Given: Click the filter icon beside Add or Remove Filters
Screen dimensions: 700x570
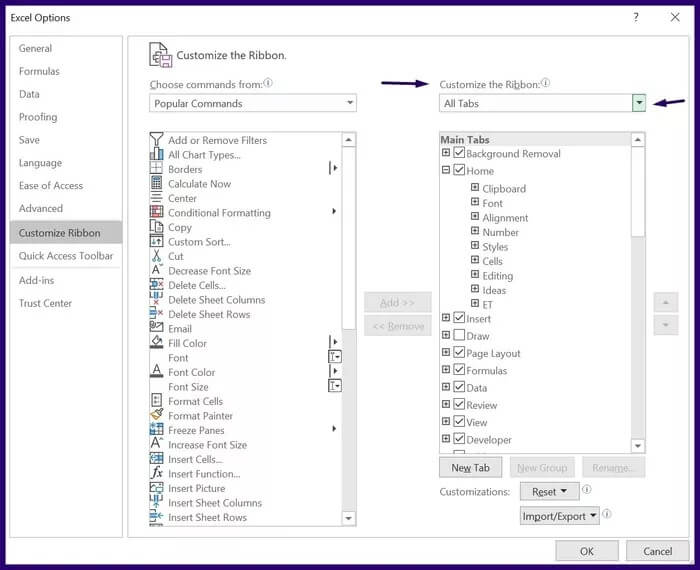Looking at the screenshot, I should [156, 140].
